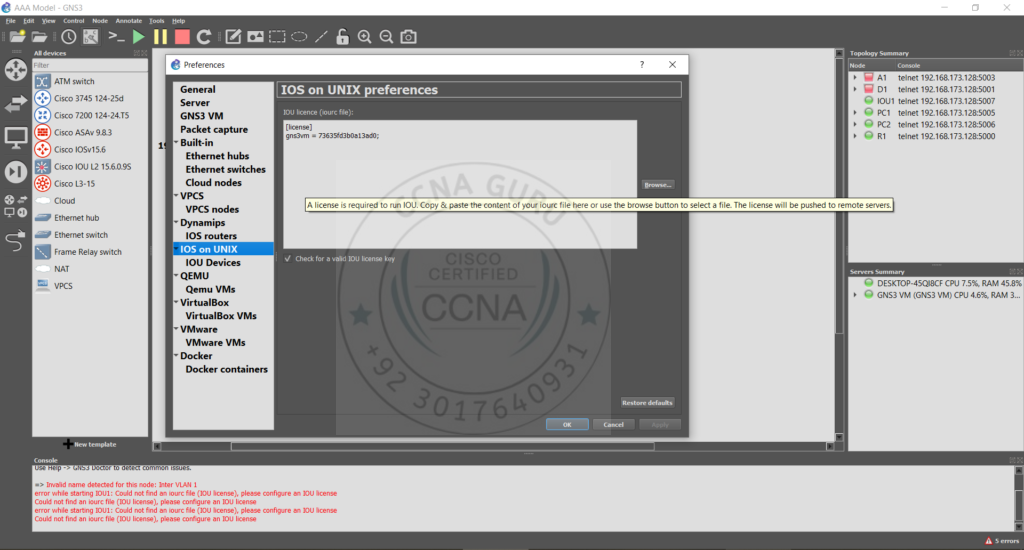The height and width of the screenshot is (550, 1024).
Task: Start all nodes with green play icon
Action: point(138,37)
